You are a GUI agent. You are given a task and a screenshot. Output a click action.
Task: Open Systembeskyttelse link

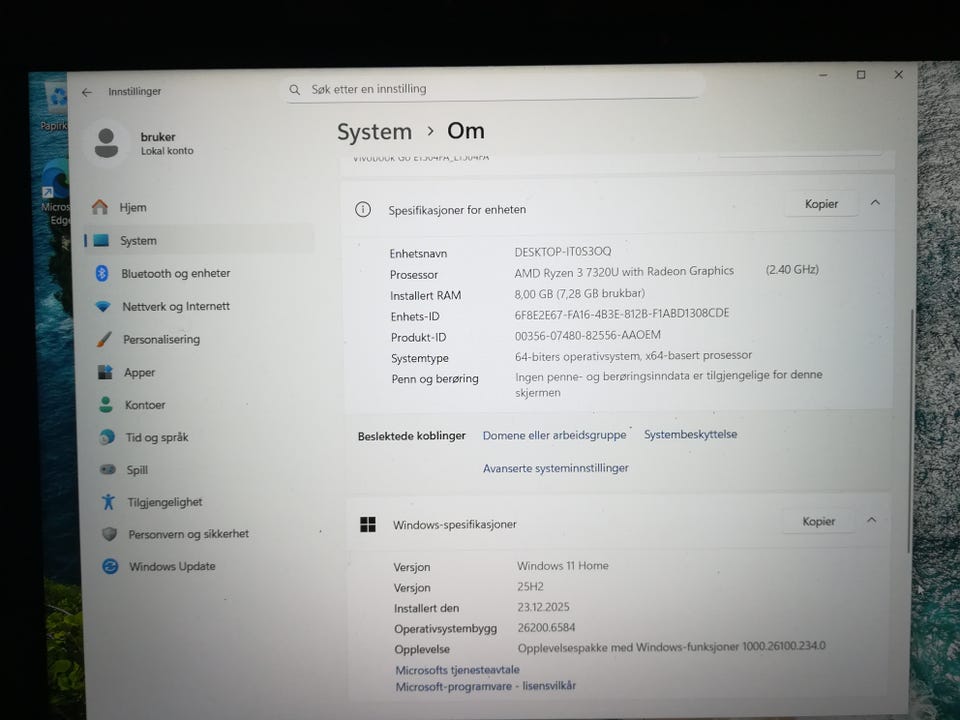point(690,434)
